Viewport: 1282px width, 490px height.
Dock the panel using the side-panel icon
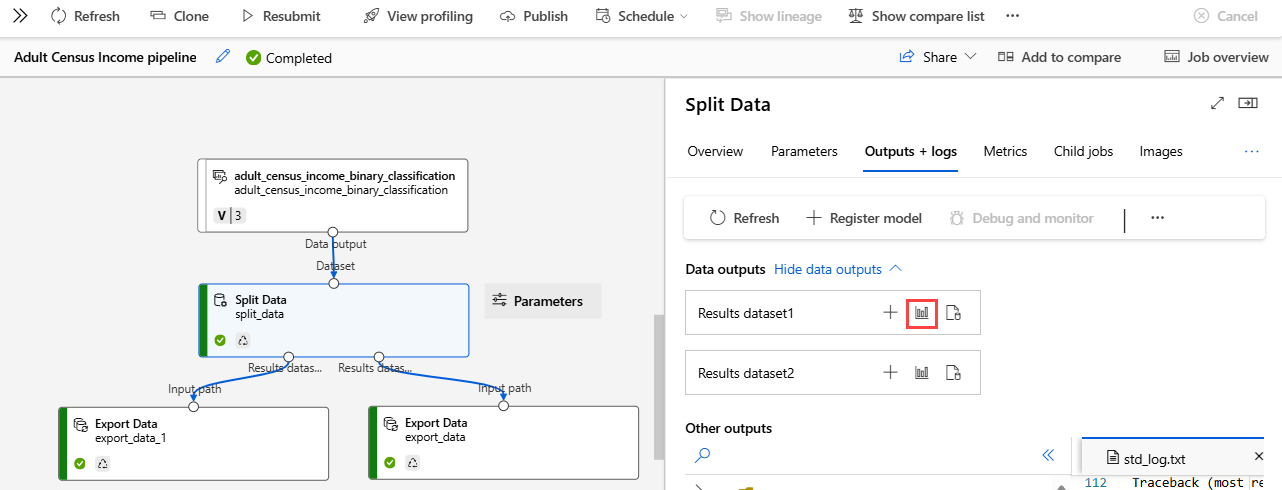tap(1248, 104)
